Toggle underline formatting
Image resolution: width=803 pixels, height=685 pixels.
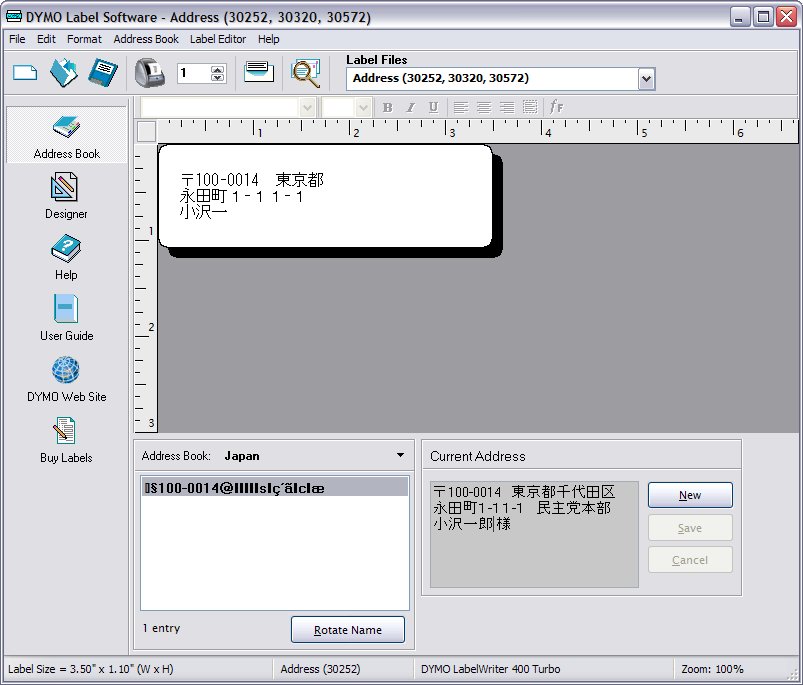[x=433, y=108]
